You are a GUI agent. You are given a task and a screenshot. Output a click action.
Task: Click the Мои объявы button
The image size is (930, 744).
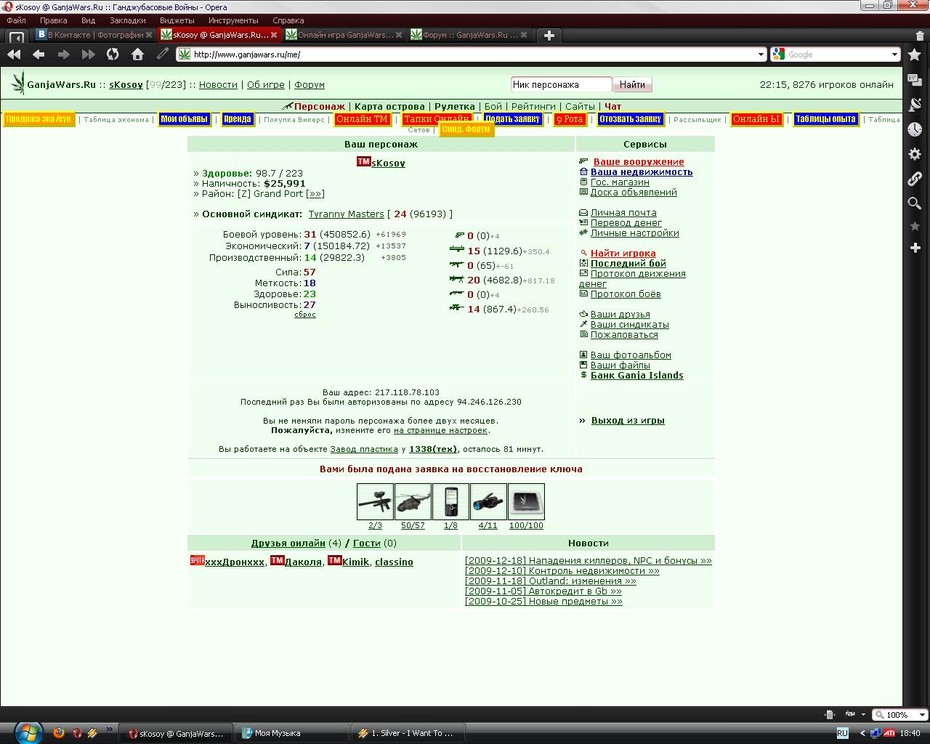tap(184, 119)
